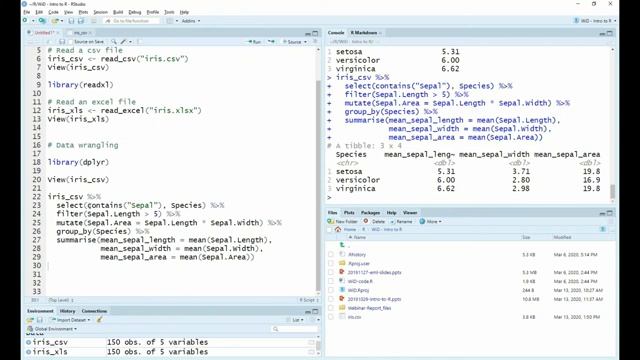
Task: Expand the iris_csv object details
Action: click(x=29, y=342)
